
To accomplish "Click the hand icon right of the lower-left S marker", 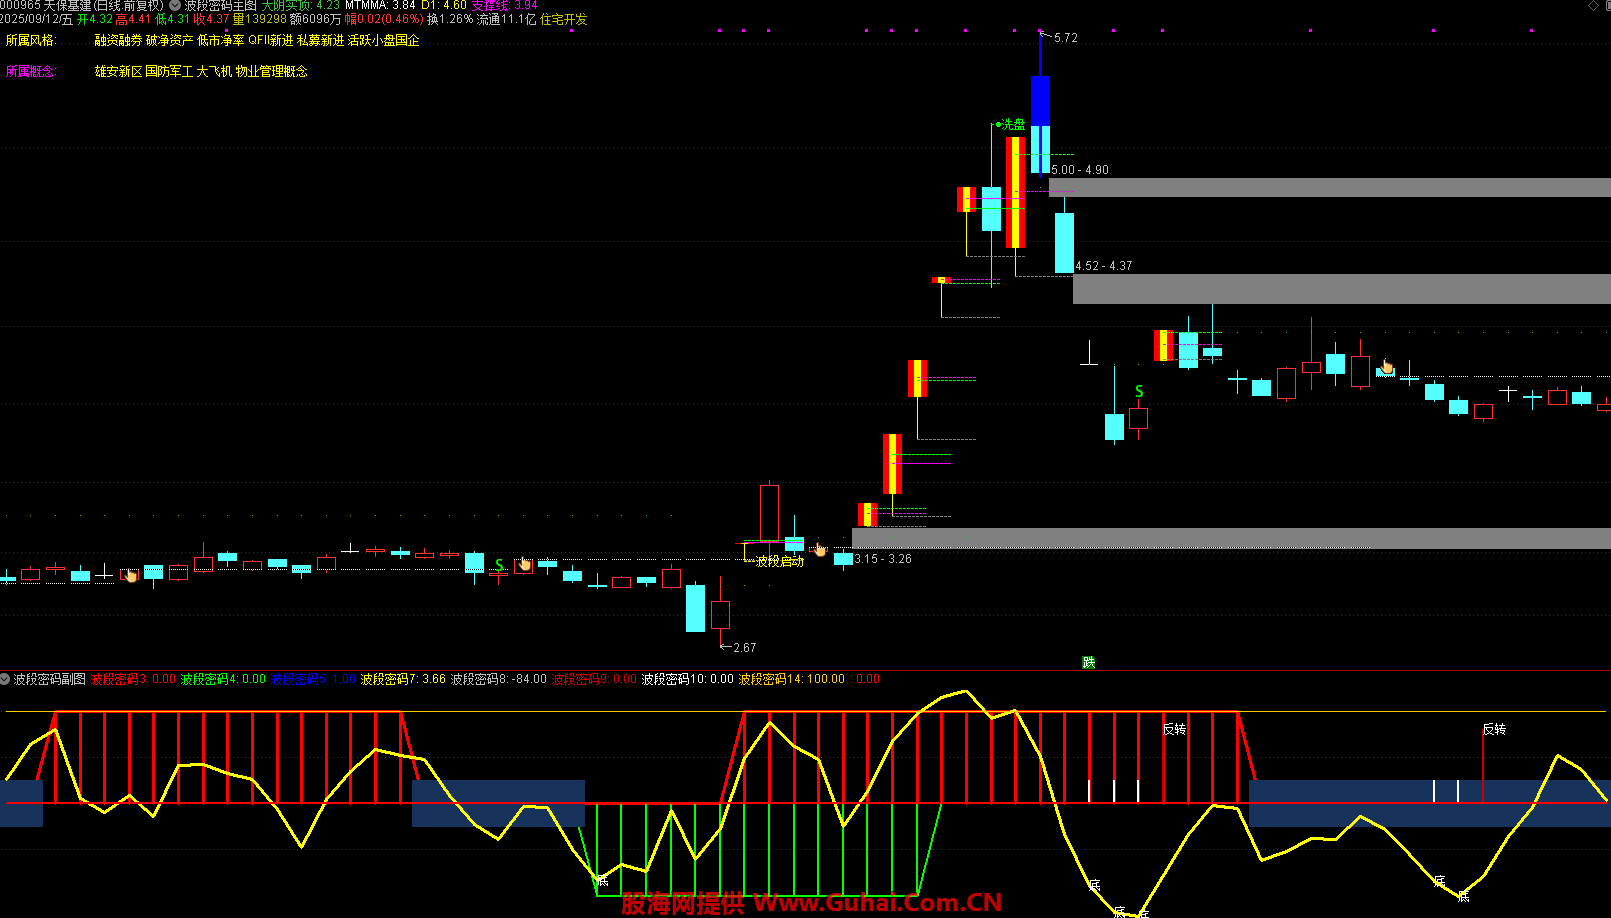I will pyautogui.click(x=525, y=565).
